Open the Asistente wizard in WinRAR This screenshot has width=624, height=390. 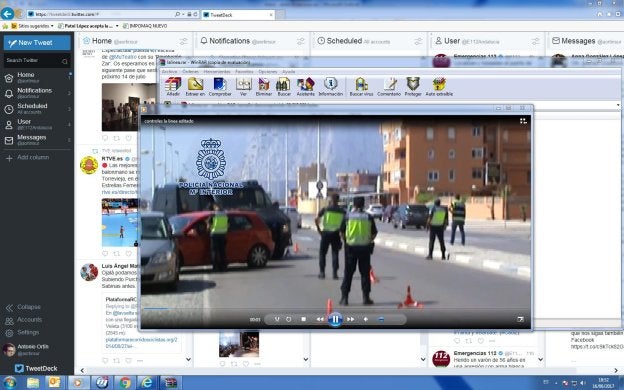[x=306, y=87]
